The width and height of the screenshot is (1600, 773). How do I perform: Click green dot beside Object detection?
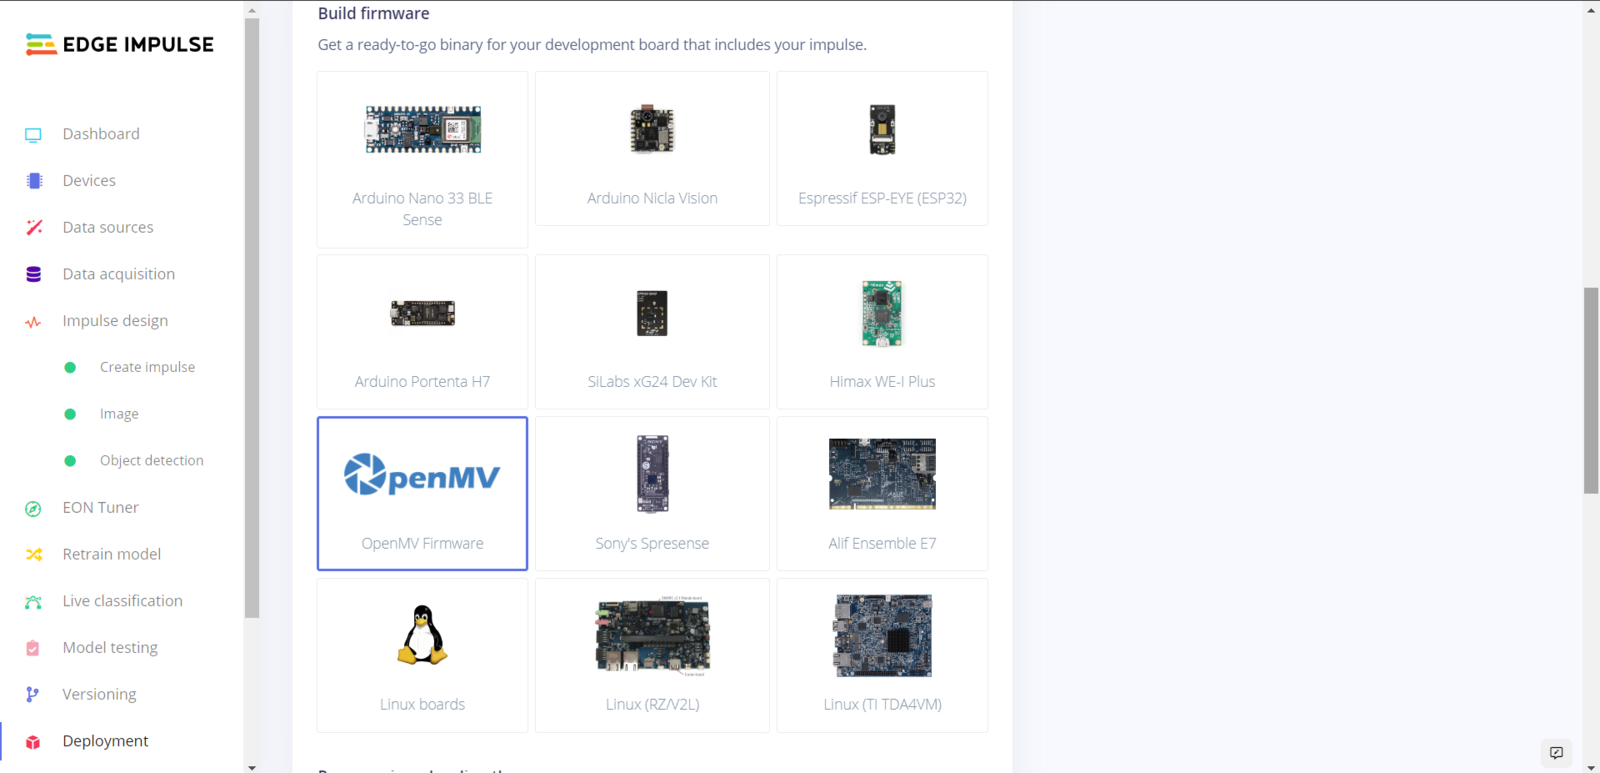70,461
